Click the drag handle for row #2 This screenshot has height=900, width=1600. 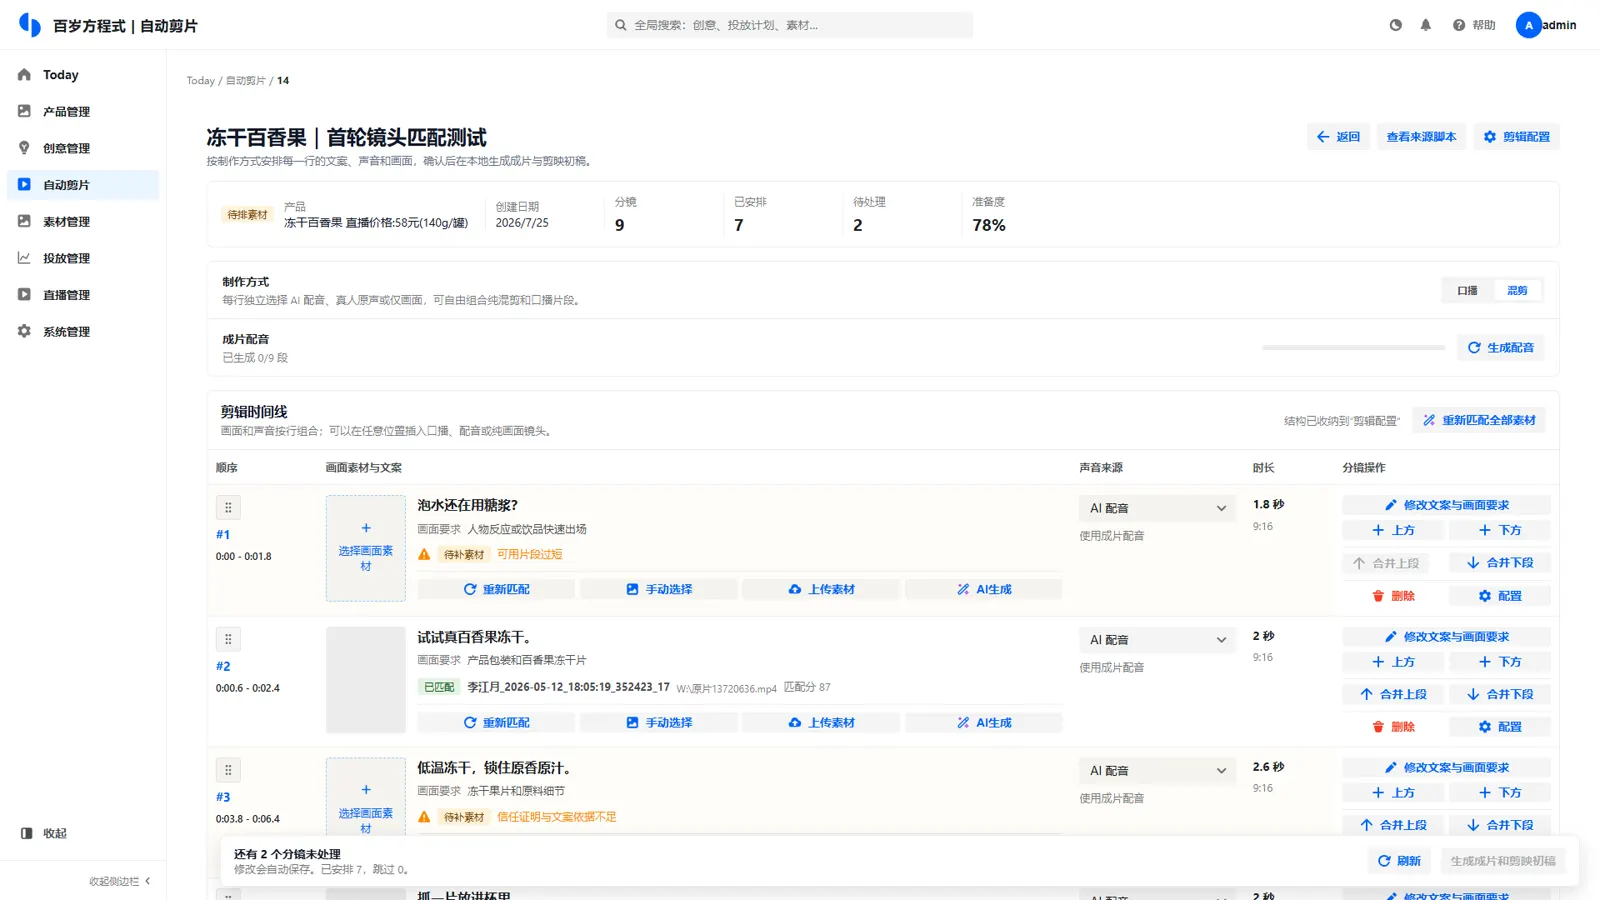228,639
